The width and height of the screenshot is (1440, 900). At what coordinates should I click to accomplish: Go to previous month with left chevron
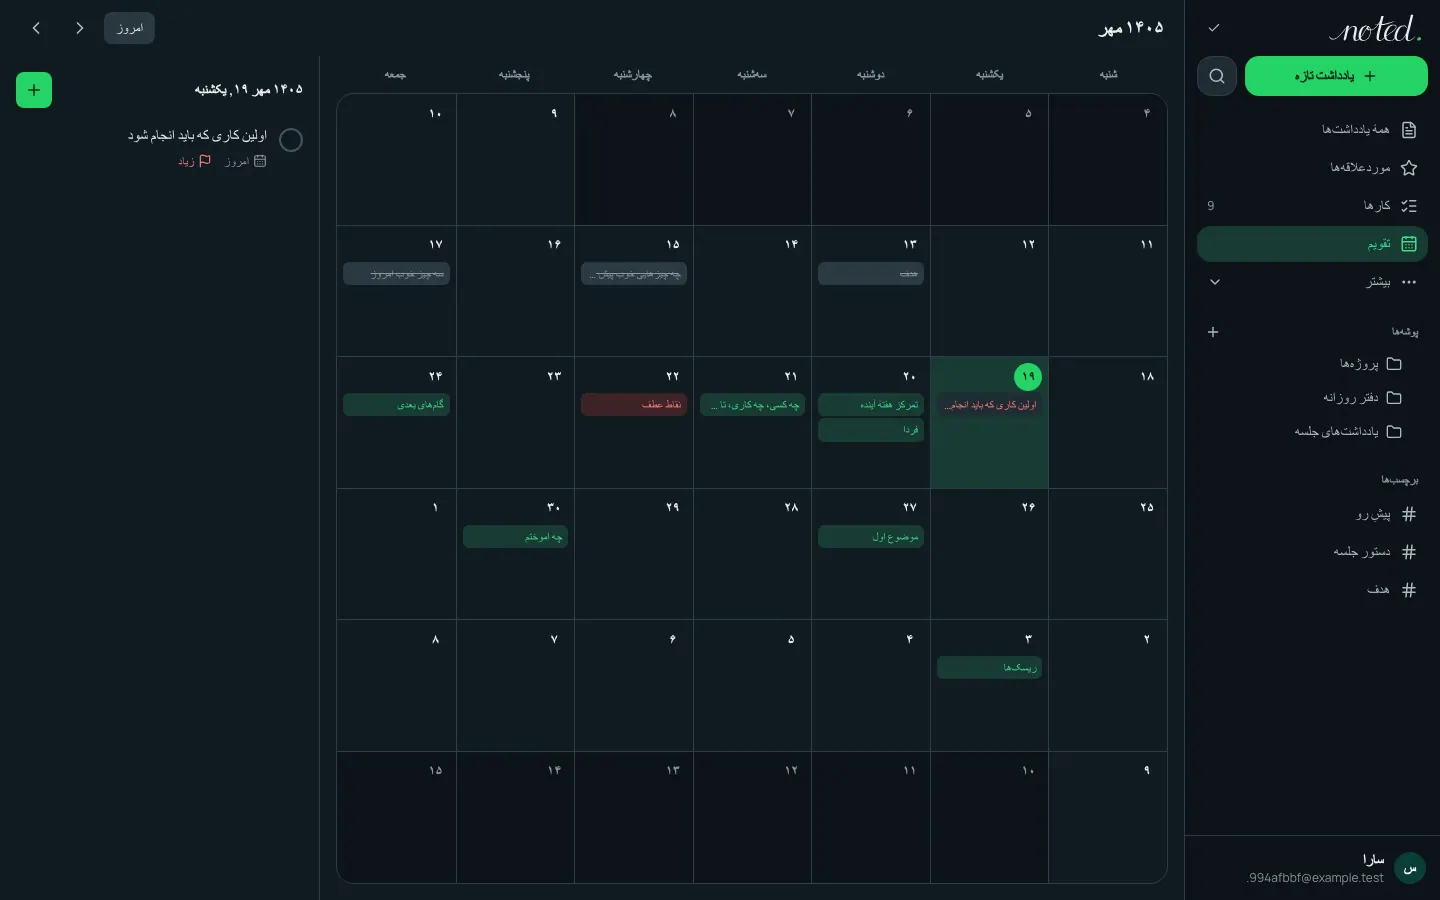36,28
